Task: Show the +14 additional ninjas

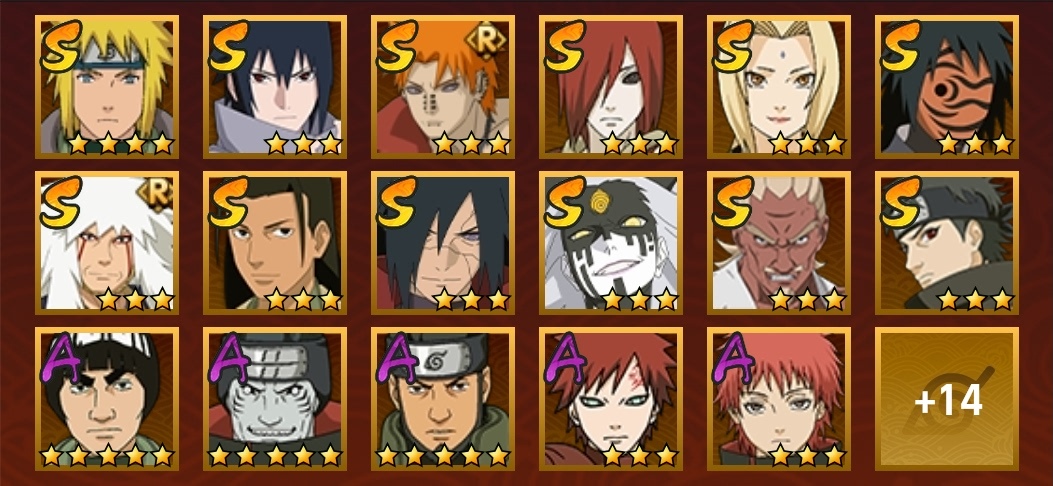Action: (x=947, y=399)
